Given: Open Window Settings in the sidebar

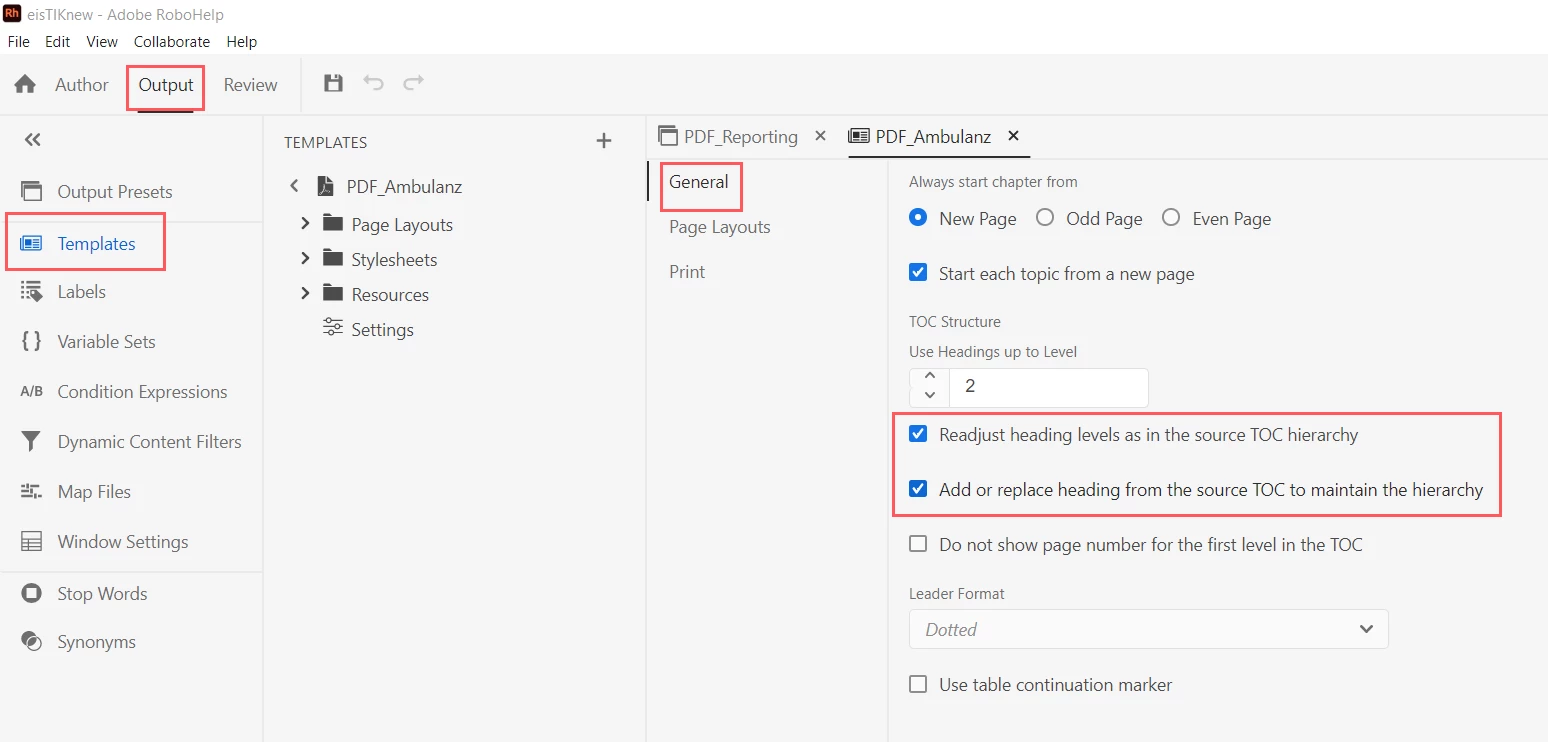Looking at the screenshot, I should pyautogui.click(x=123, y=542).
